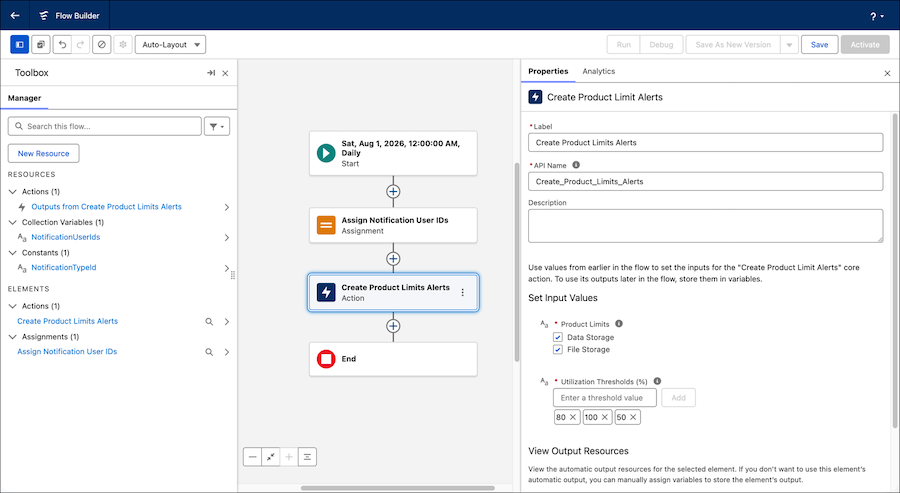Screen dimensions: 900x493
Task: Toggle the Toolbox panel button
Action: click(20, 44)
